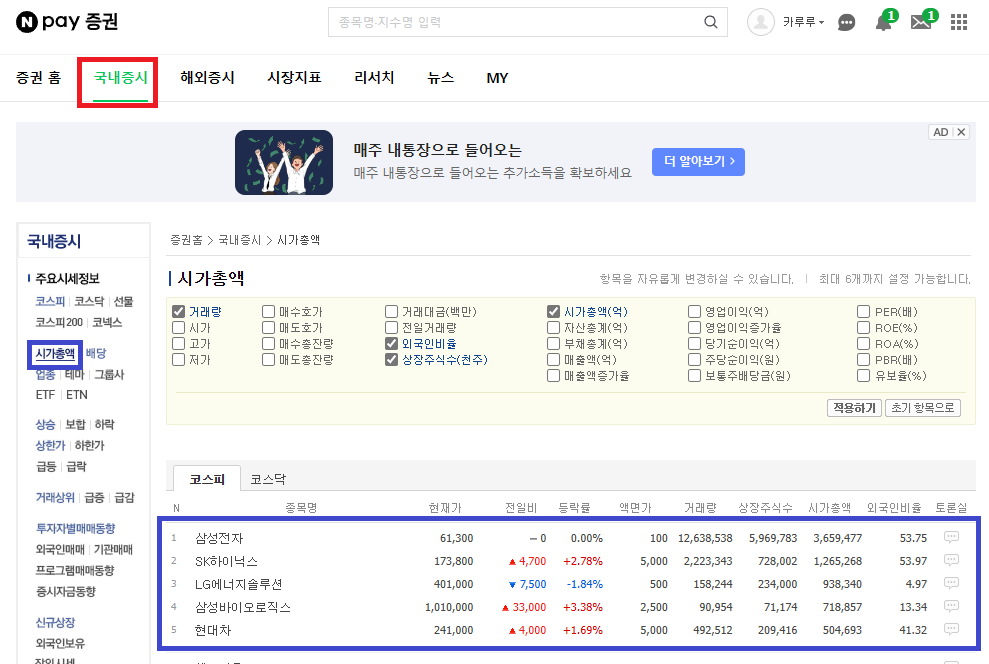Check the 영업이익(억) checkbox
The height and width of the screenshot is (664, 989).
pyautogui.click(x=694, y=312)
